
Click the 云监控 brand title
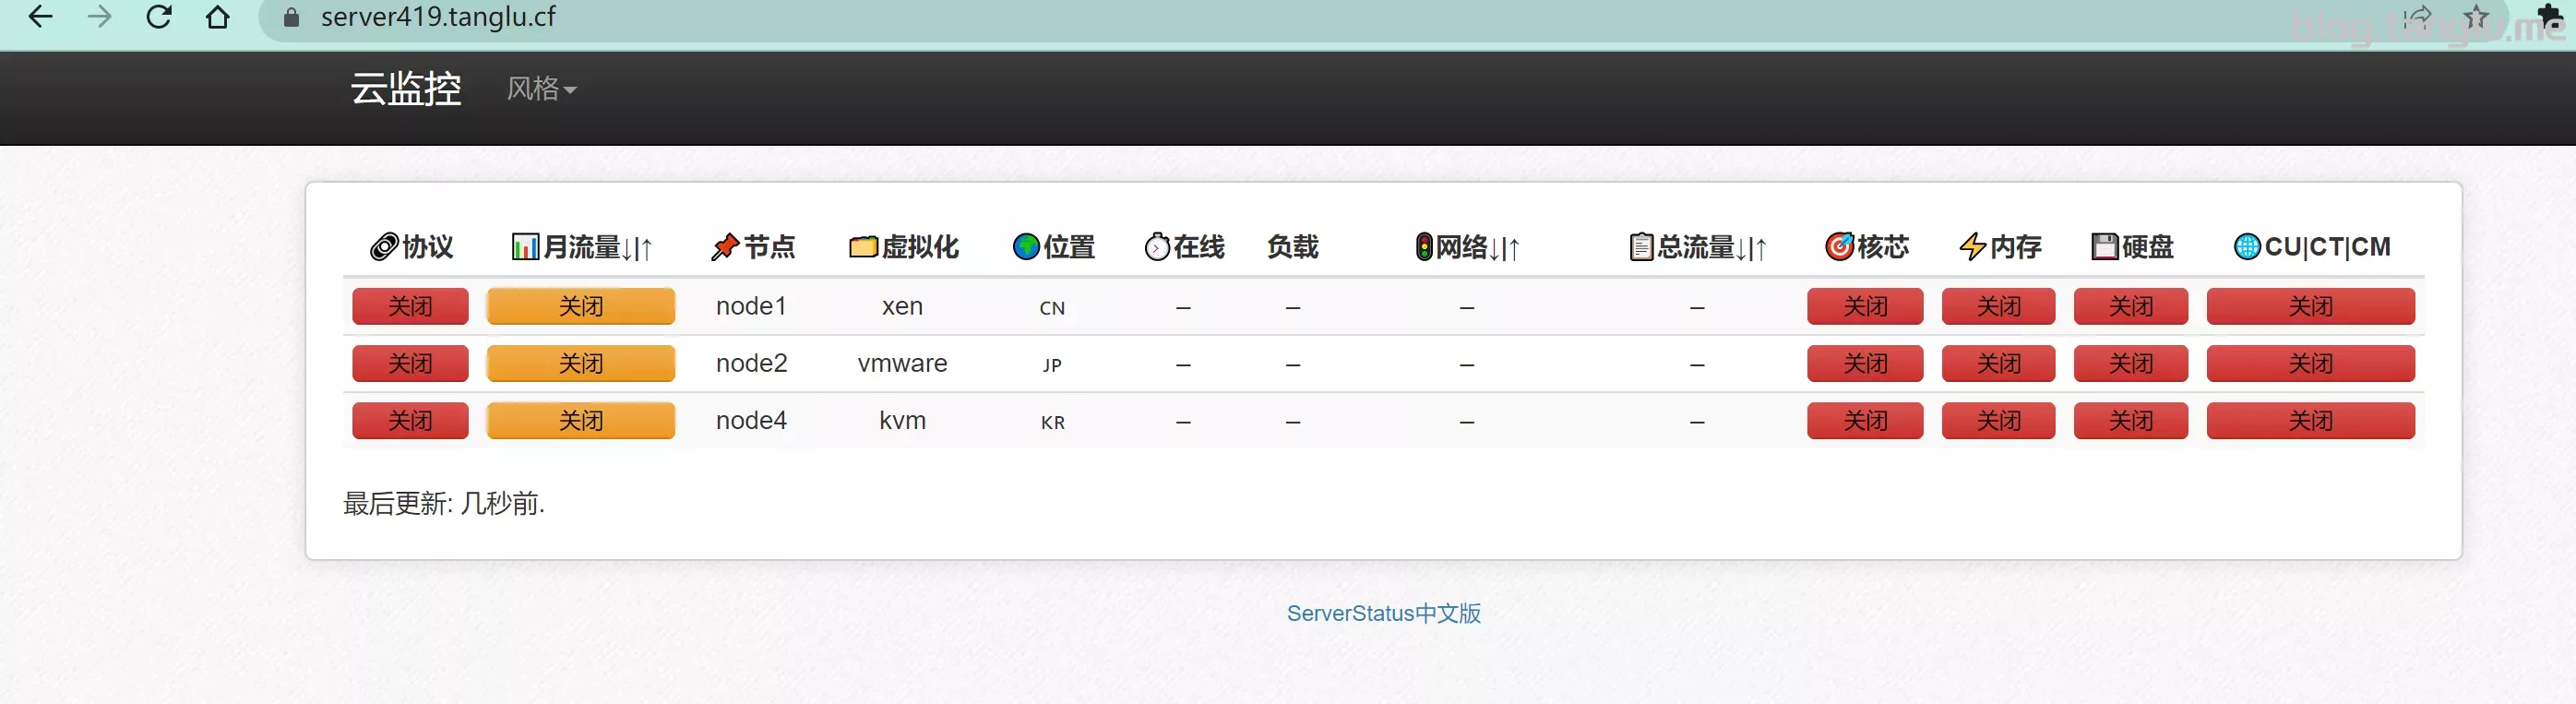click(405, 89)
